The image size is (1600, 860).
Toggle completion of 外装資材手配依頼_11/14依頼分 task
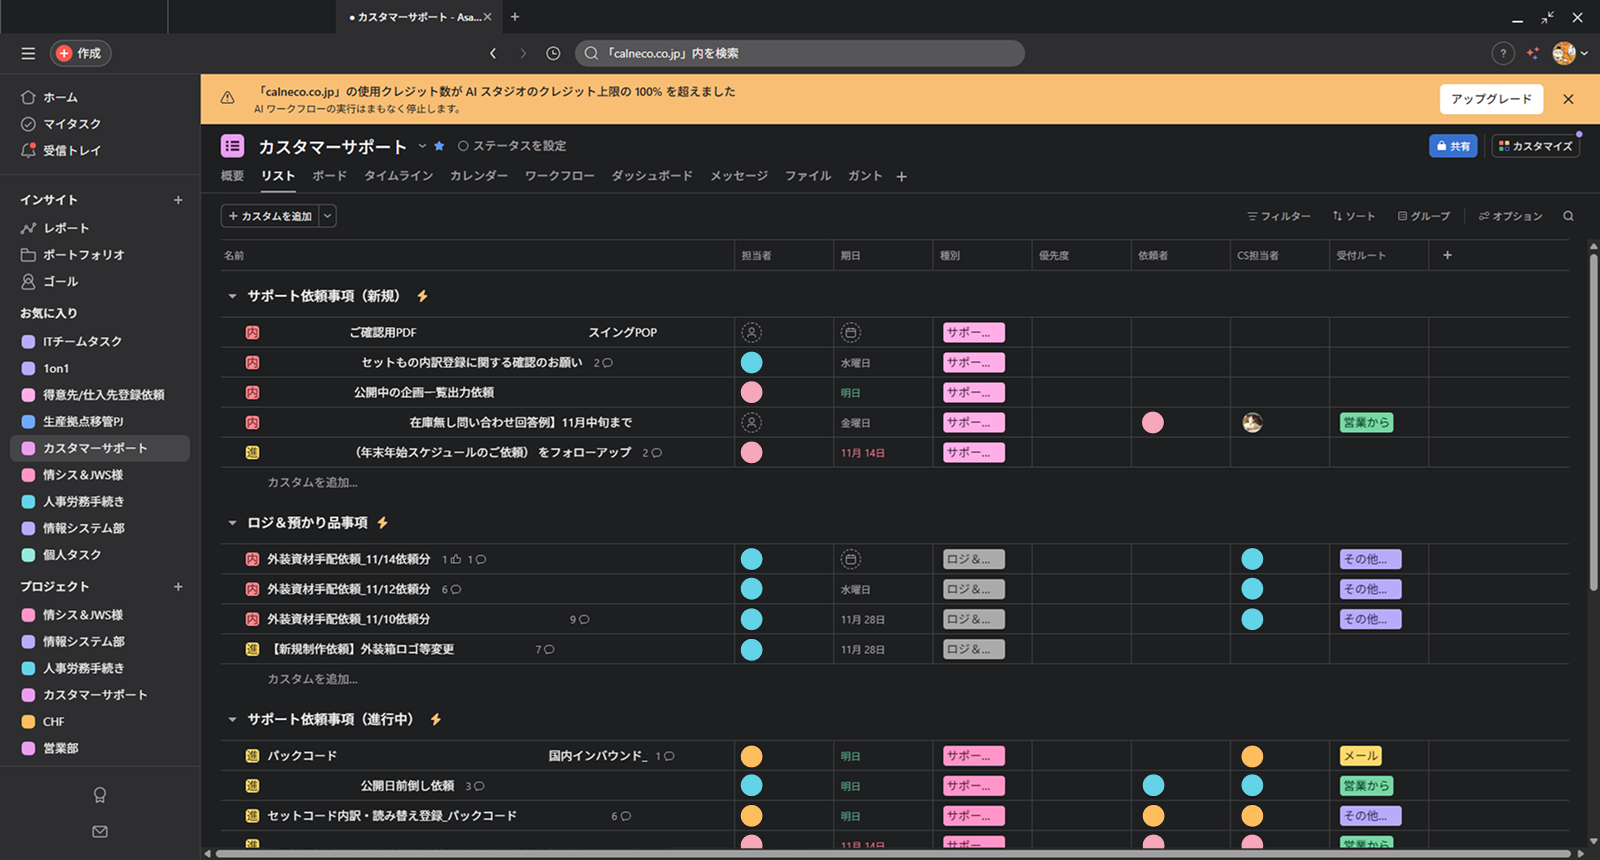pyautogui.click(x=253, y=560)
